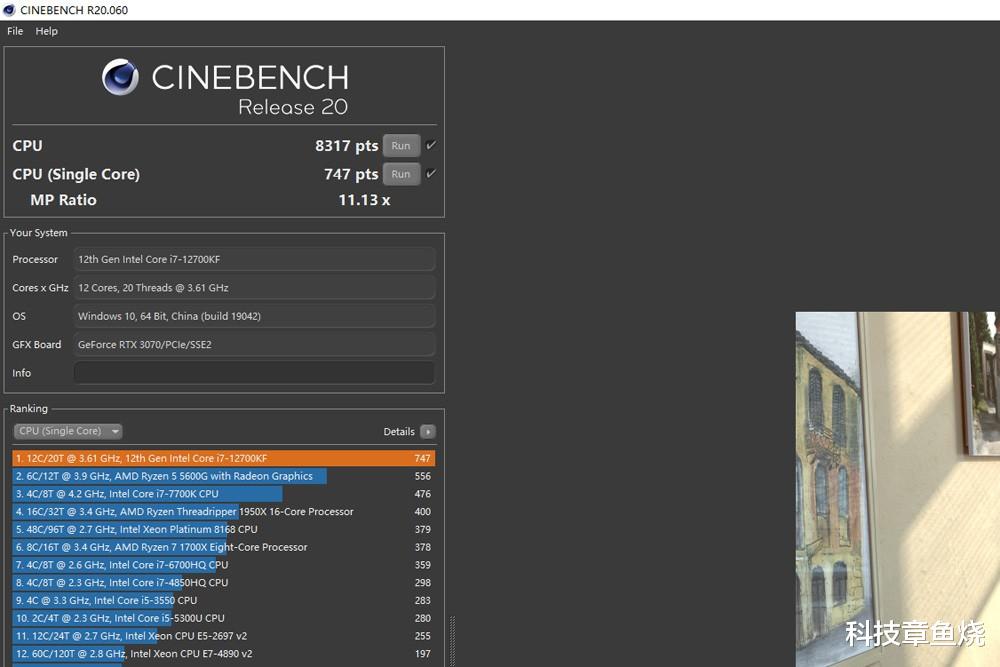Run the CPU multi-core benchmark

pos(401,145)
